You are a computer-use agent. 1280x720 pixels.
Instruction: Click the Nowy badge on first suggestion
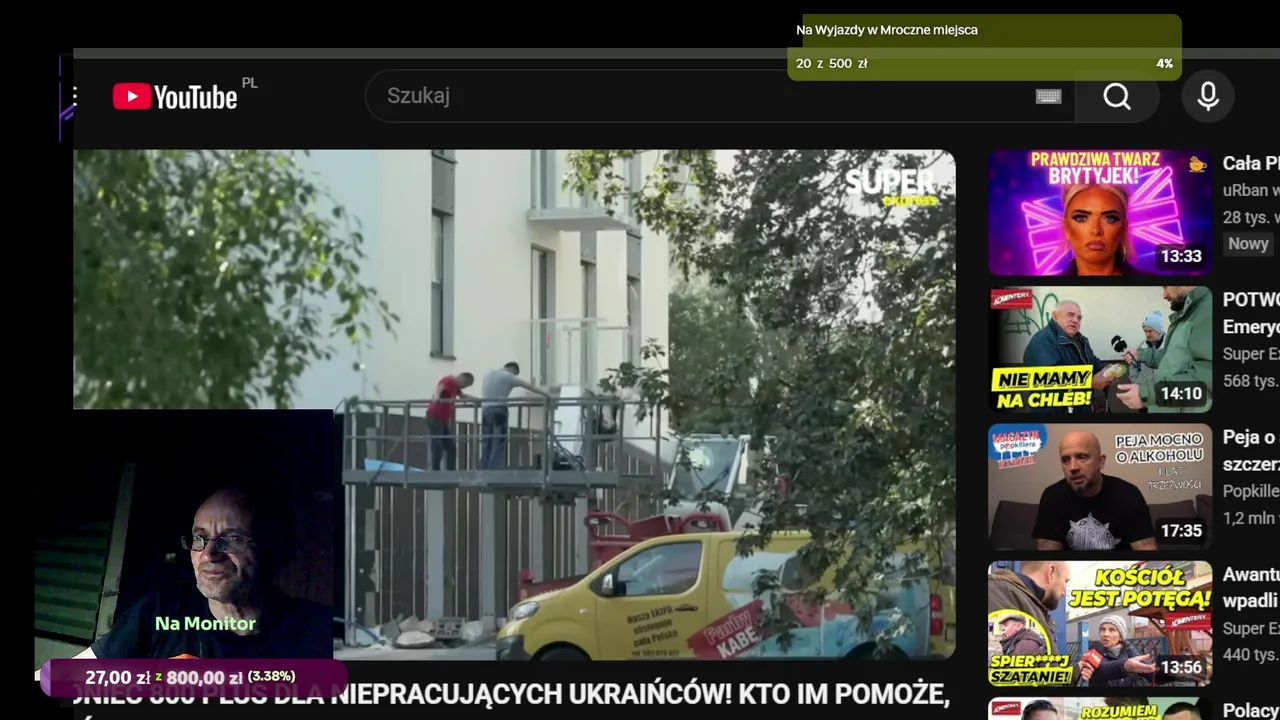point(1248,244)
